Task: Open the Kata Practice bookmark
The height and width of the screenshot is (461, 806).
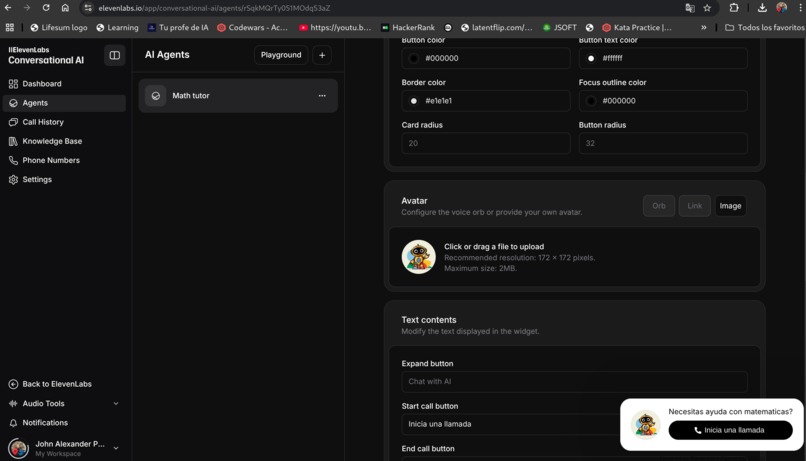Action: pos(637,27)
